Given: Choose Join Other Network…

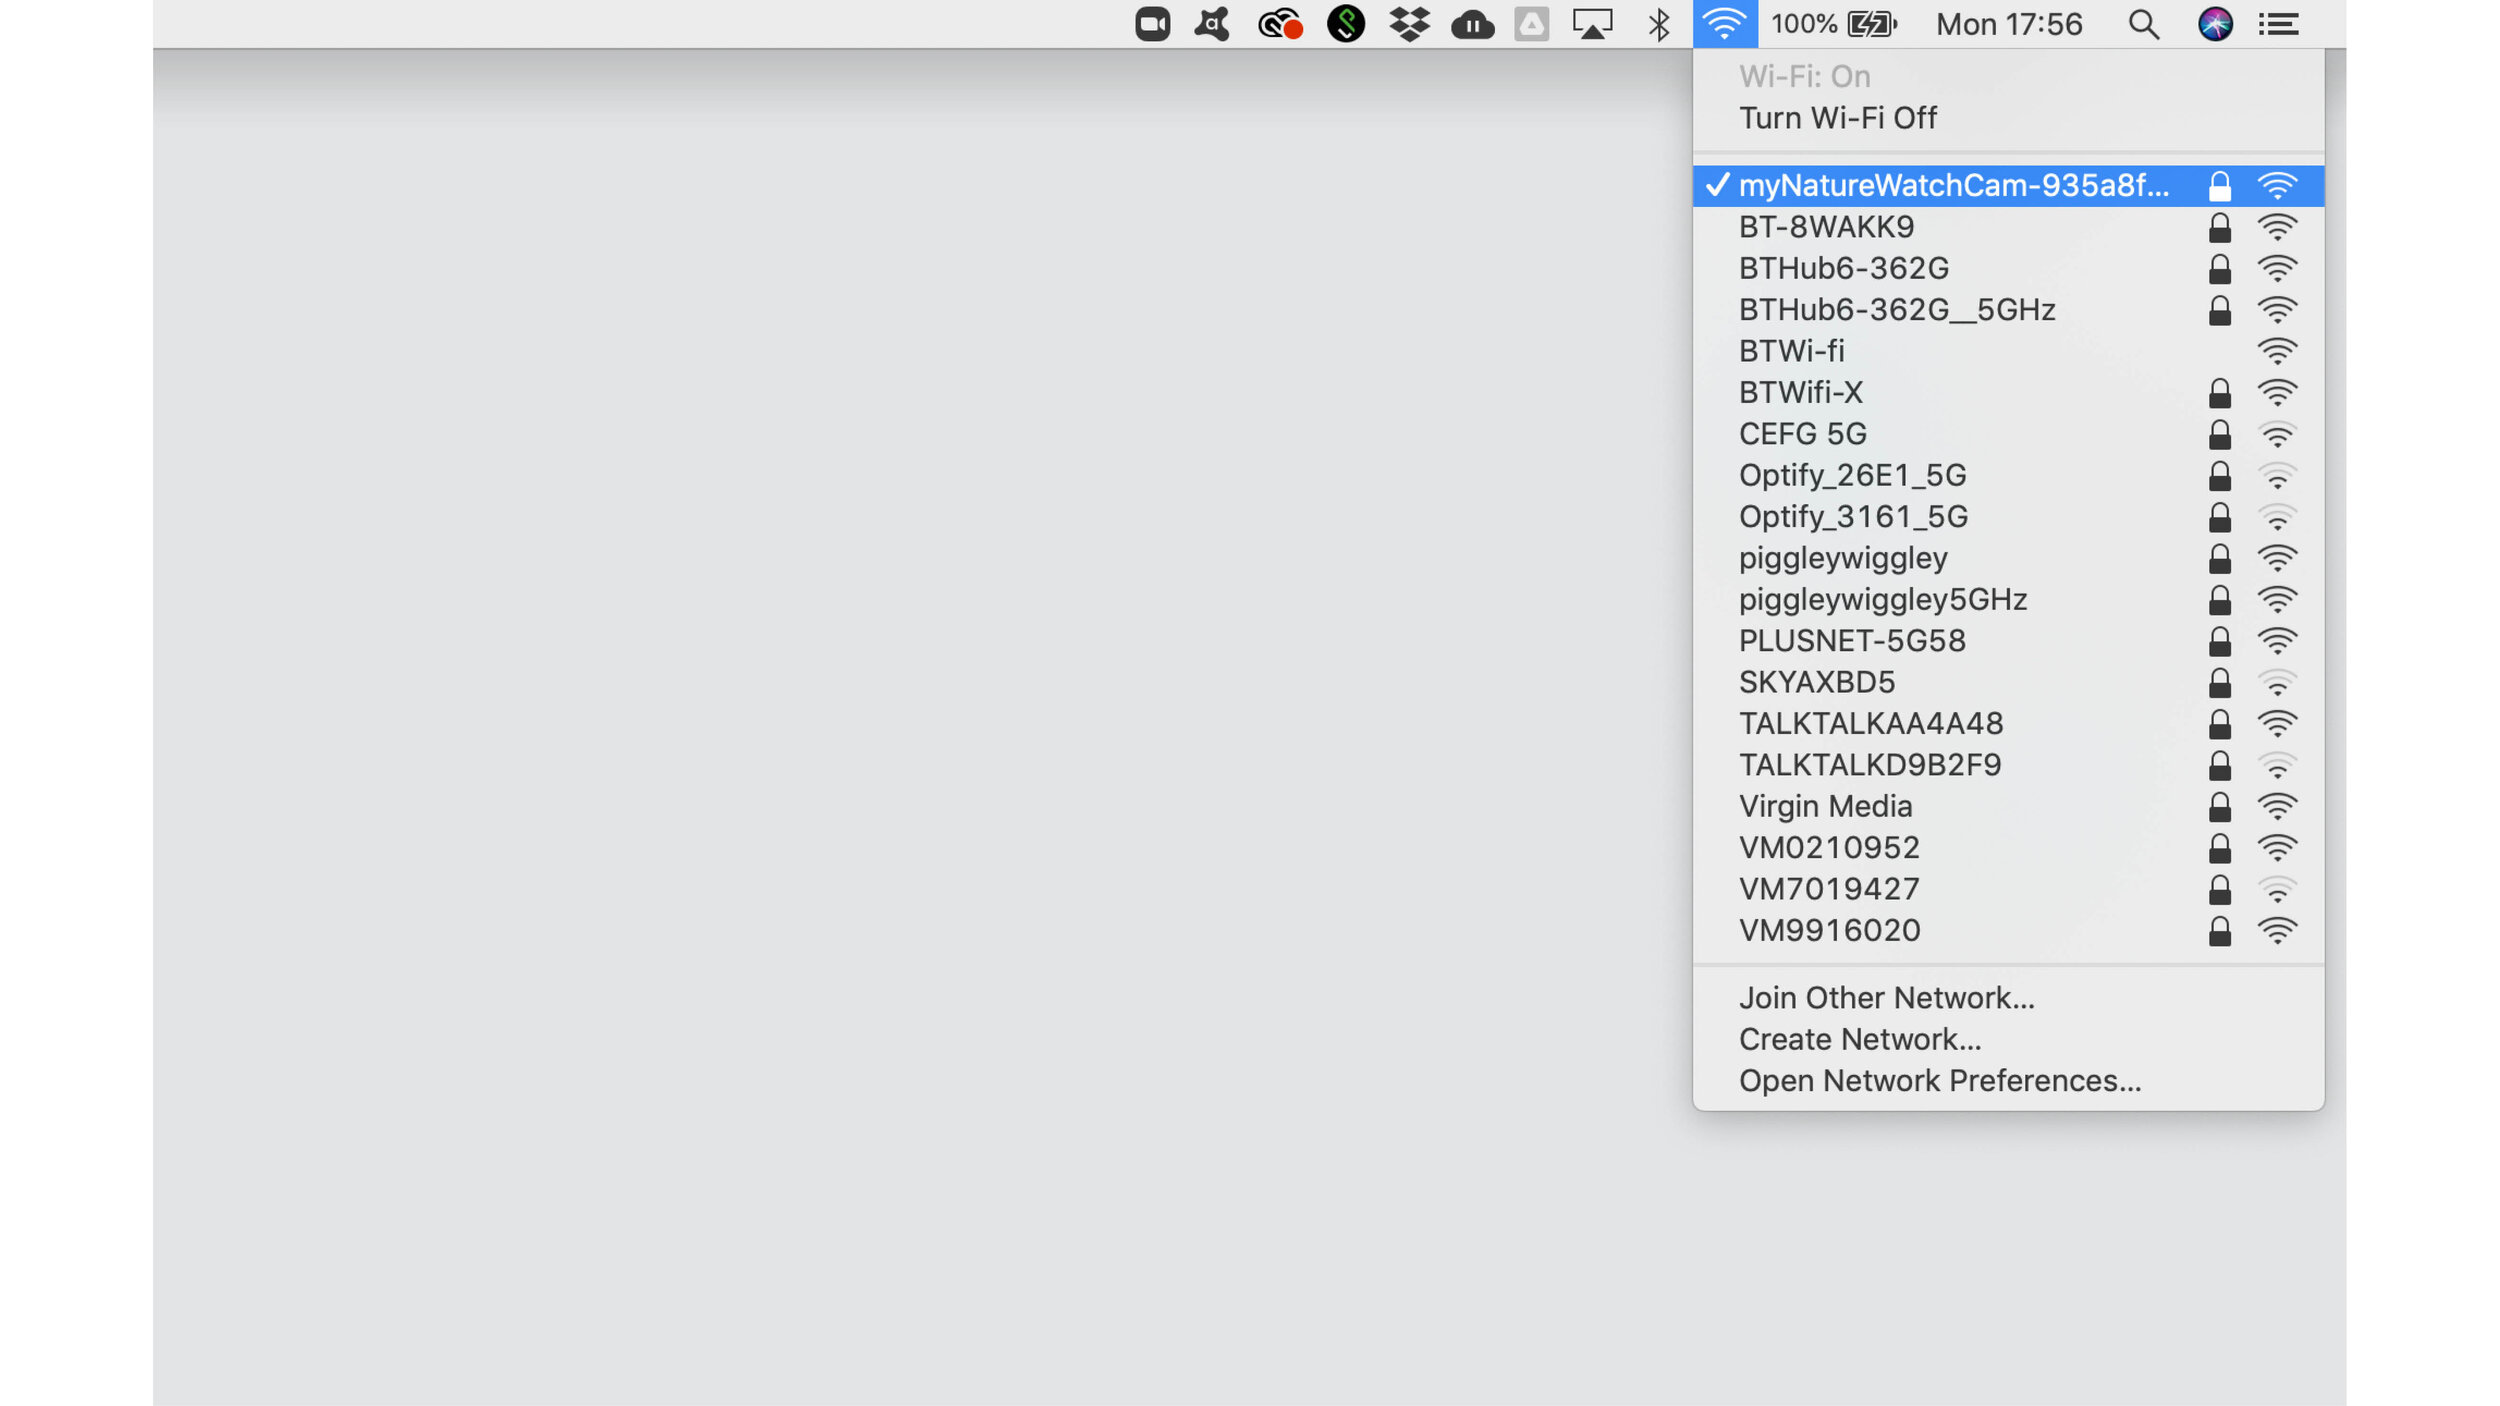Looking at the screenshot, I should [x=2008, y=998].
